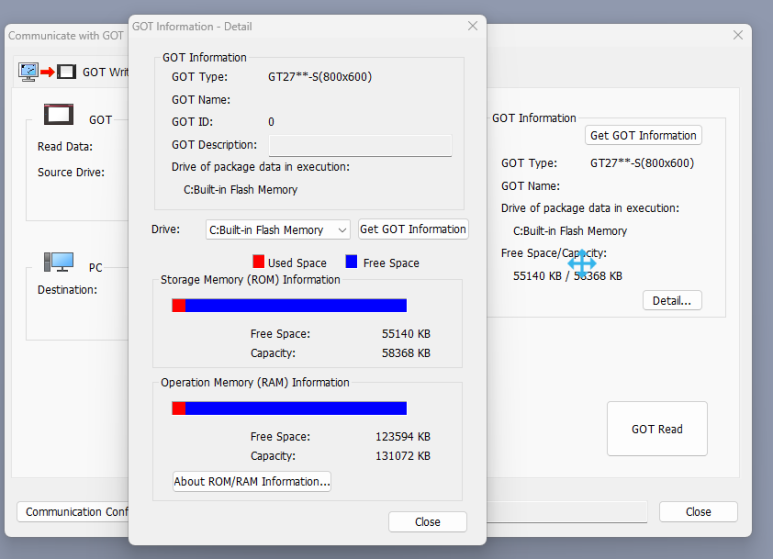Click Close button in Communicate with GOT window
This screenshot has width=773, height=559.
(698, 512)
